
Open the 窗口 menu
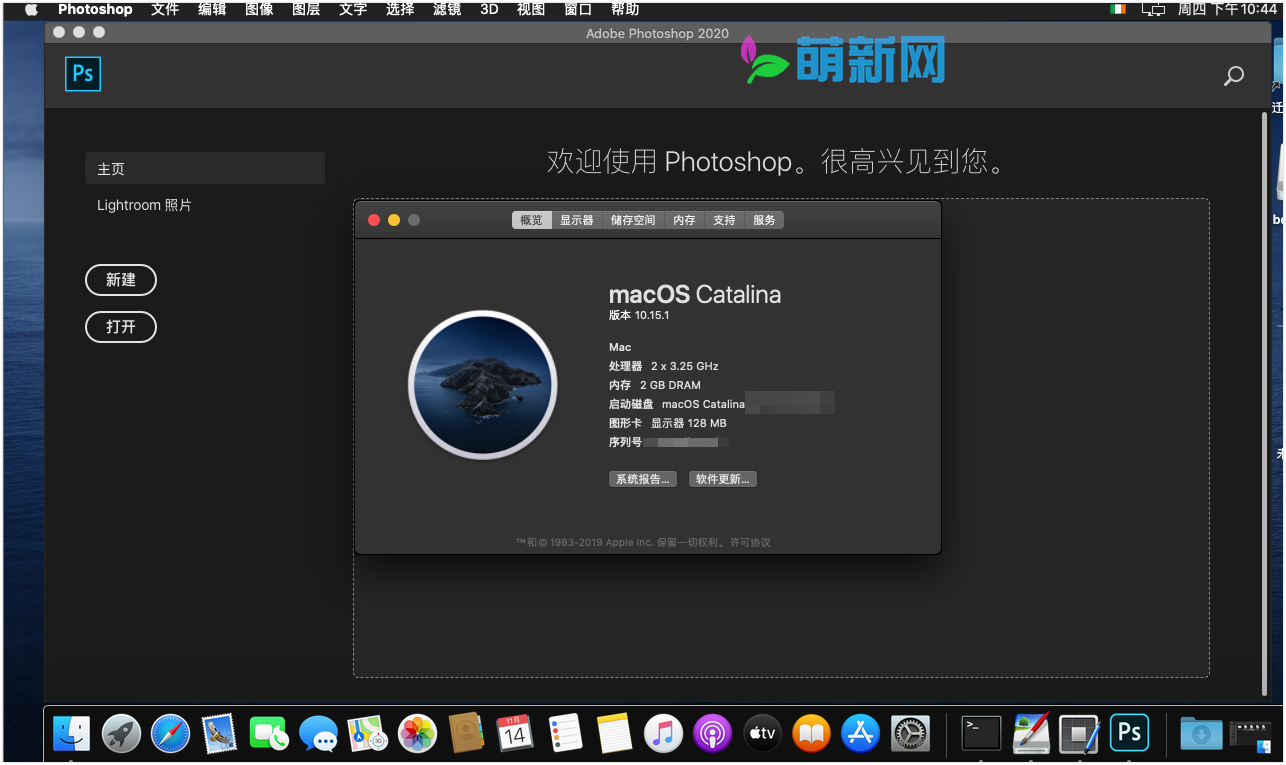pos(578,9)
